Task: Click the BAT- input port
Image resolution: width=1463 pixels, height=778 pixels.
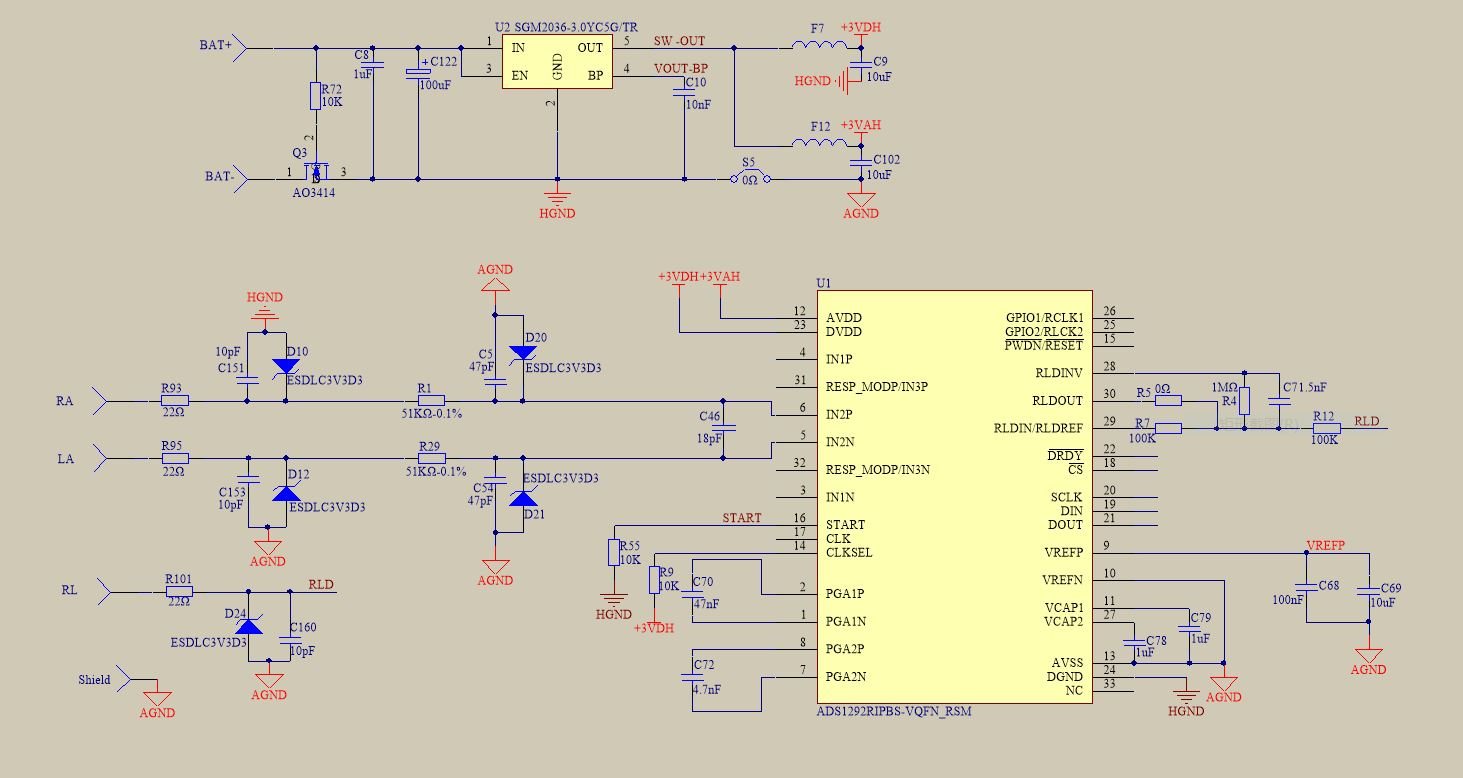Action: tap(239, 180)
